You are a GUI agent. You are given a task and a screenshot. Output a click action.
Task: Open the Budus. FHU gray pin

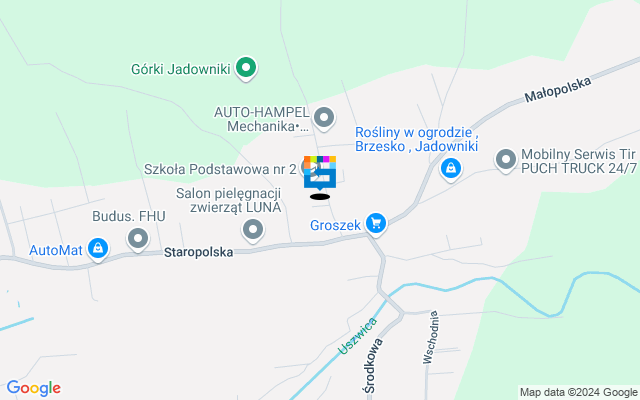coord(138,239)
